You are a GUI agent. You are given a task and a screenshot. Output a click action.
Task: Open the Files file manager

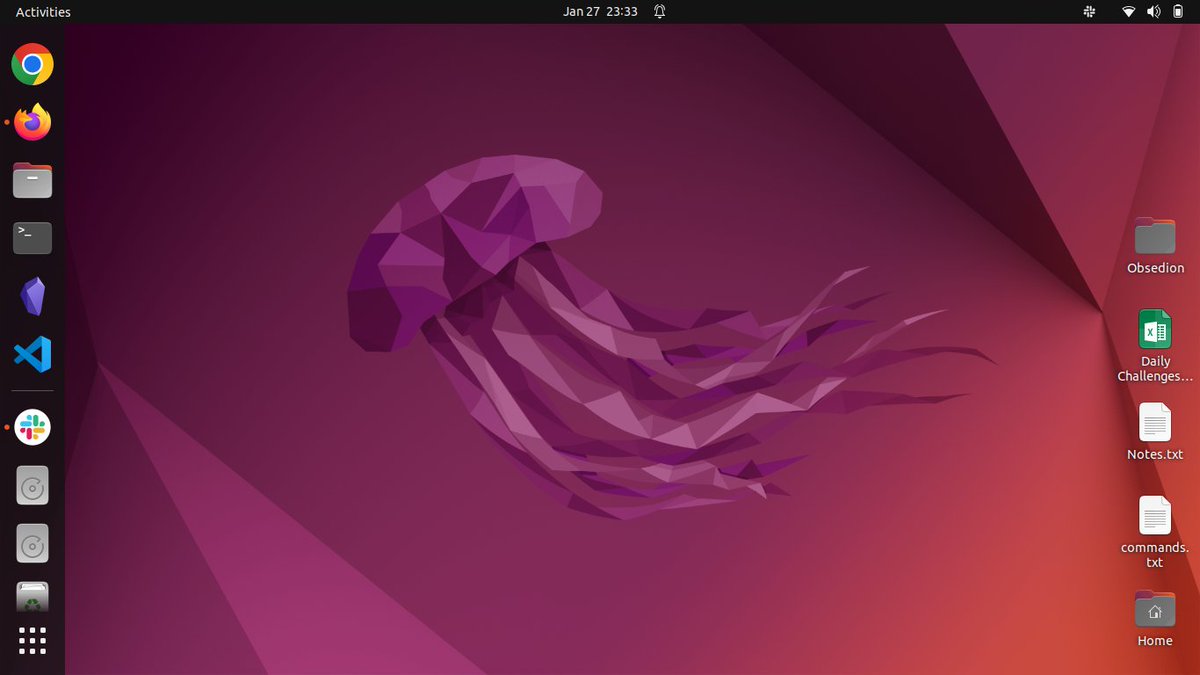click(32, 180)
